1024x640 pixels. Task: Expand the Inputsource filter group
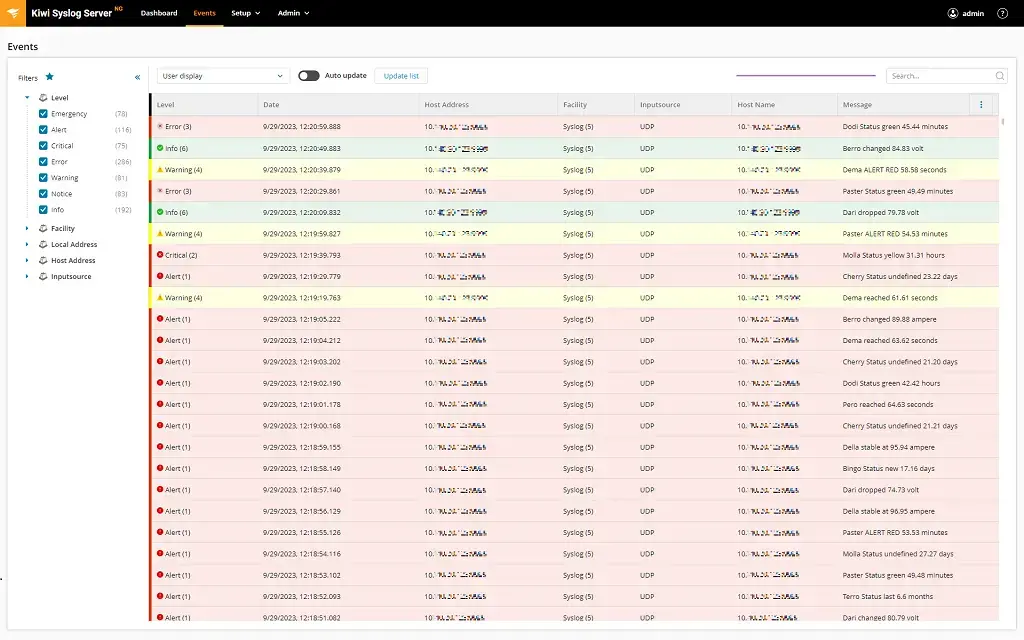click(x=27, y=277)
